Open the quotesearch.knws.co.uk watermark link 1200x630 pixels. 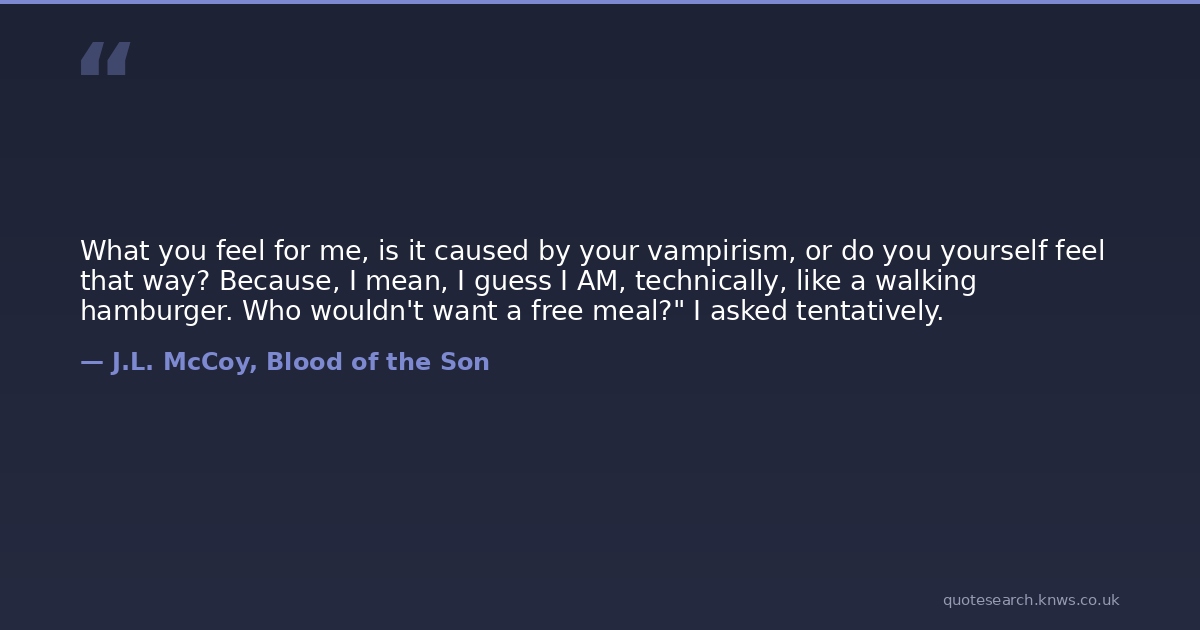tap(1031, 600)
